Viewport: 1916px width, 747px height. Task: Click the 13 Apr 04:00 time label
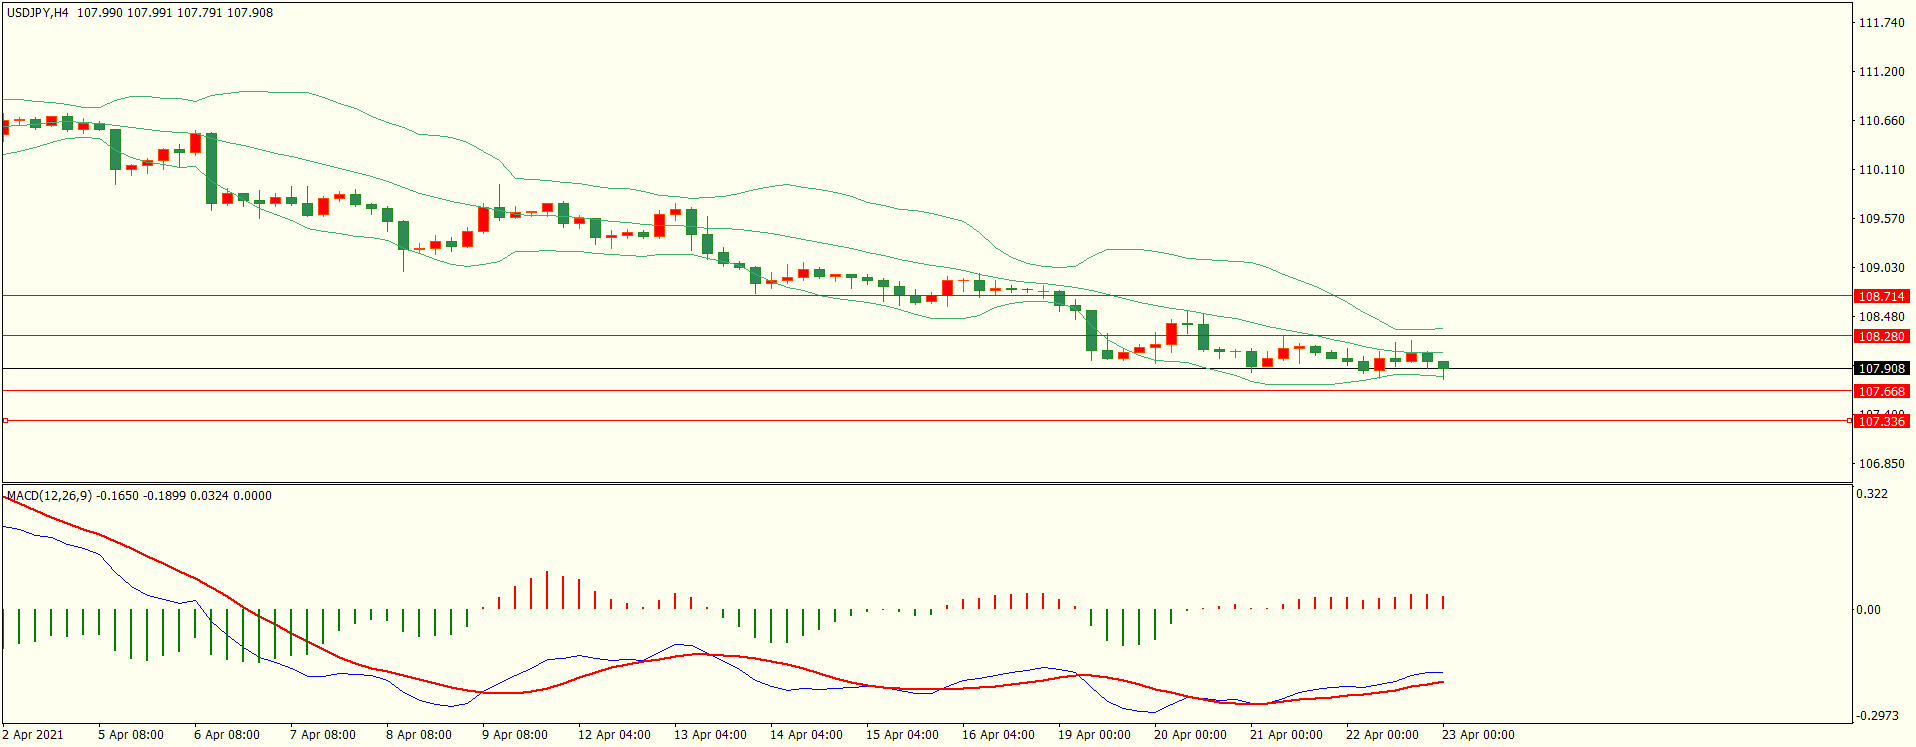point(710,735)
